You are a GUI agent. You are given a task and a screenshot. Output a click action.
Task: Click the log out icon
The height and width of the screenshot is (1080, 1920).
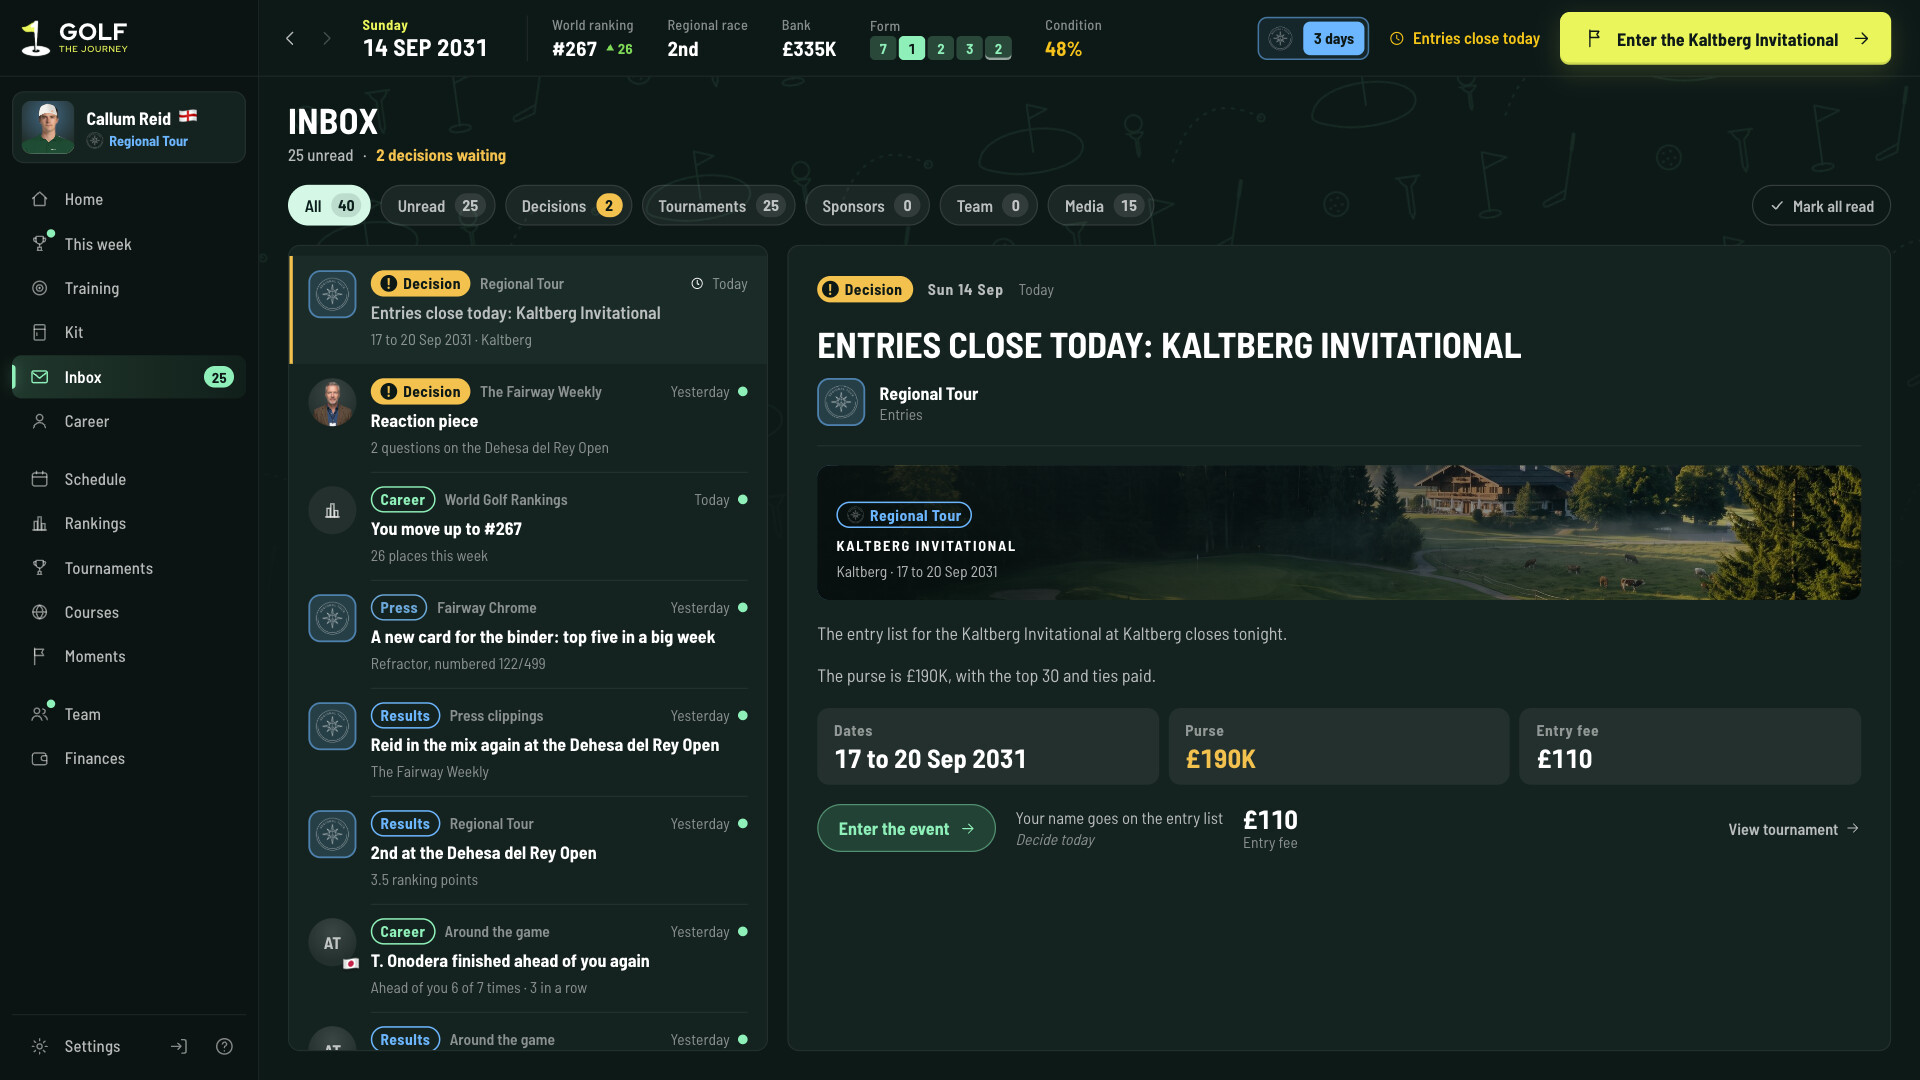coord(179,1046)
